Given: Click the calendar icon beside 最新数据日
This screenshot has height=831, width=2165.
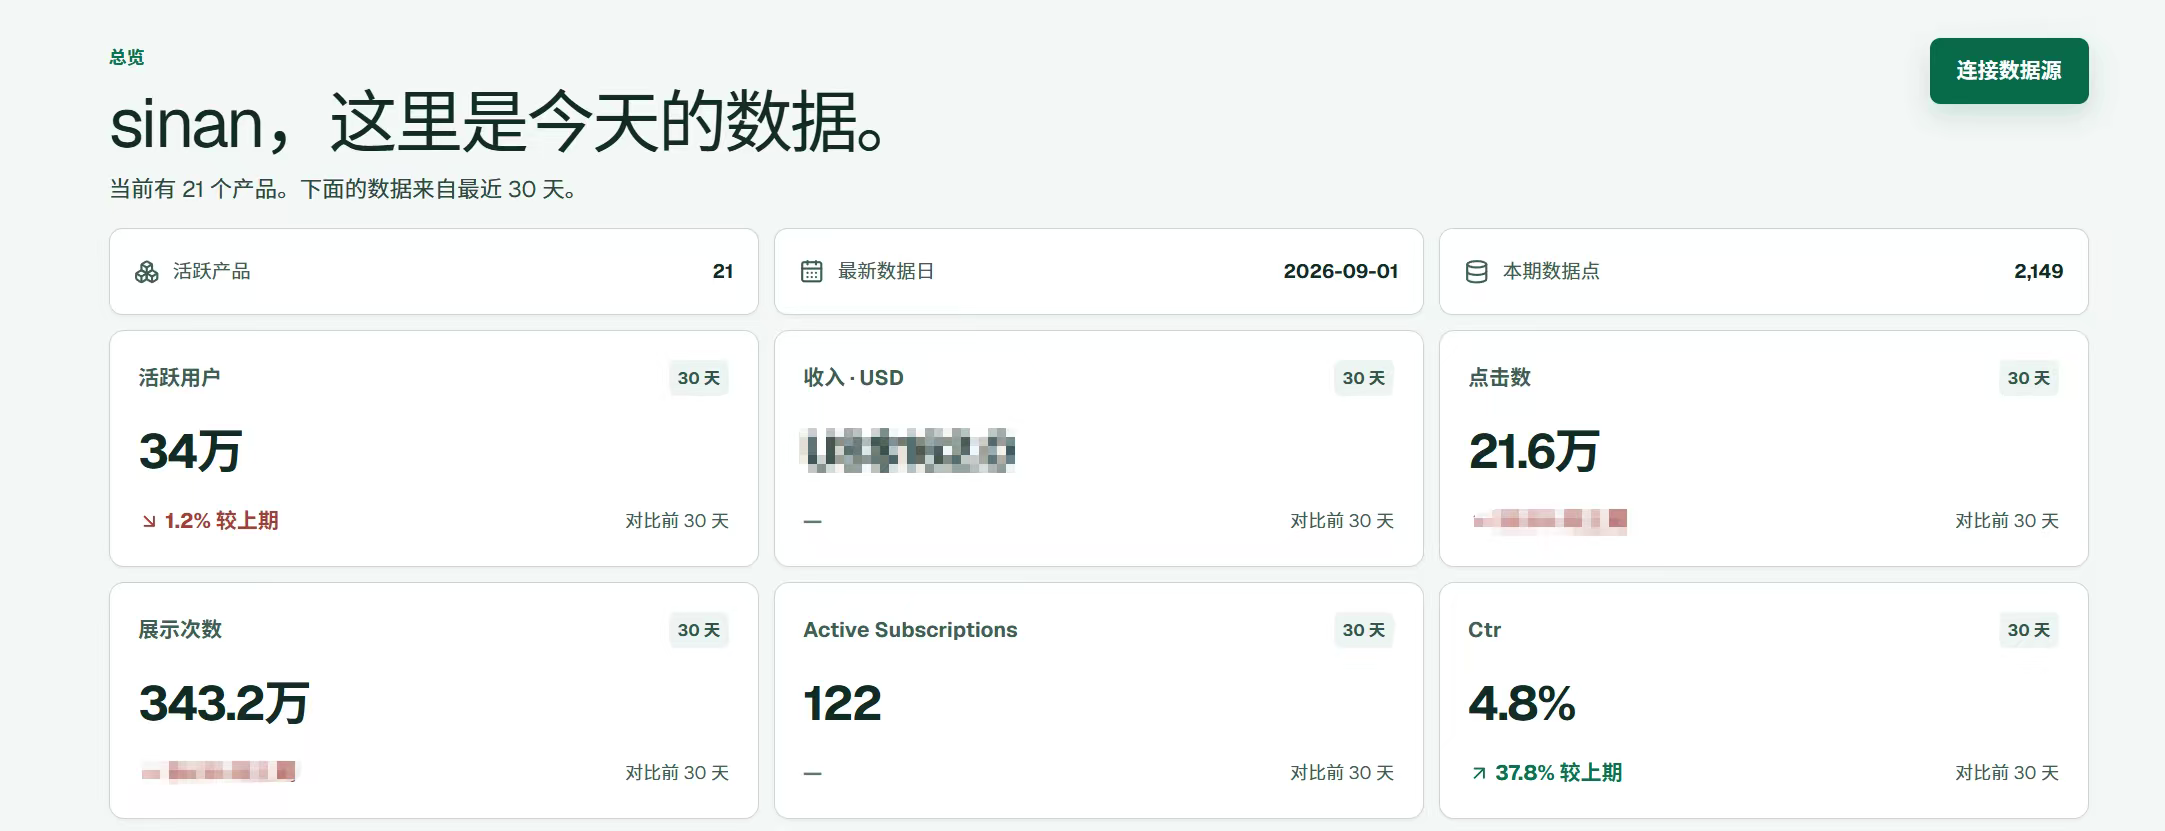Looking at the screenshot, I should tap(812, 272).
